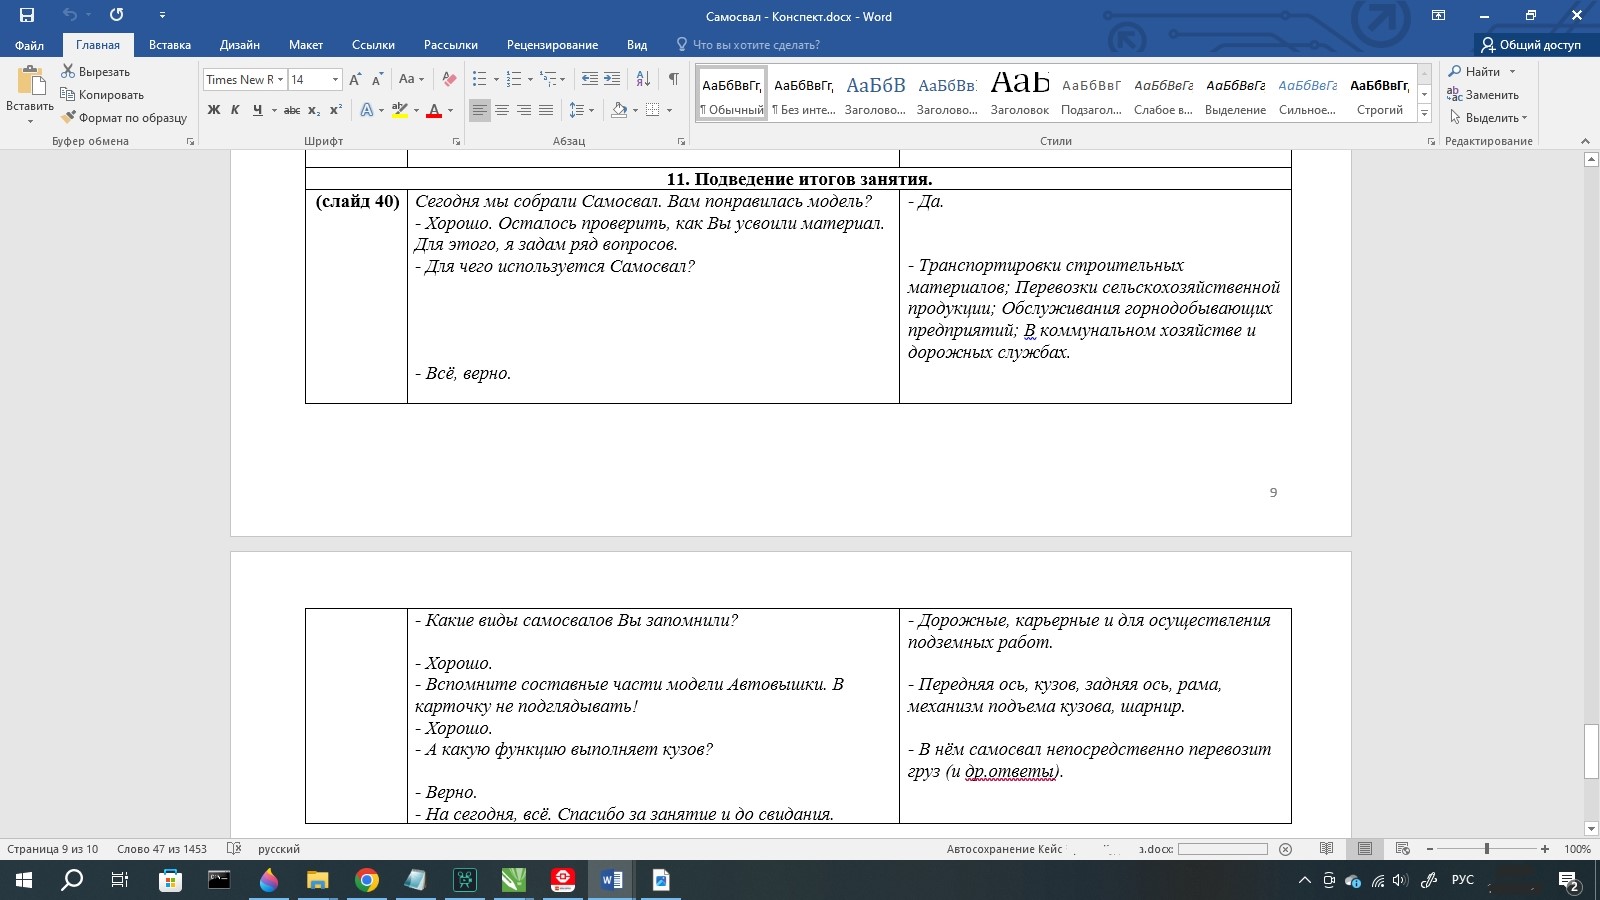Open the font size 14 dropdown

[x=335, y=79]
